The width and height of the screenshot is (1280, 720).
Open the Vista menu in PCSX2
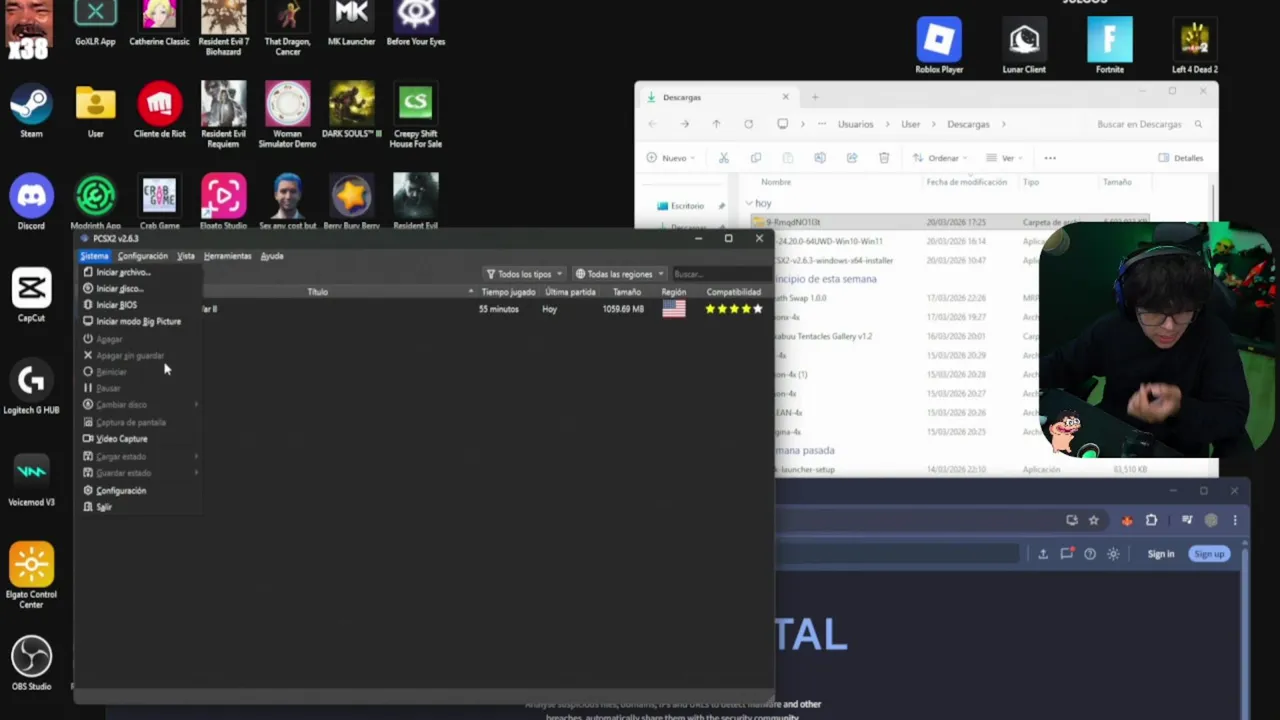click(x=186, y=256)
